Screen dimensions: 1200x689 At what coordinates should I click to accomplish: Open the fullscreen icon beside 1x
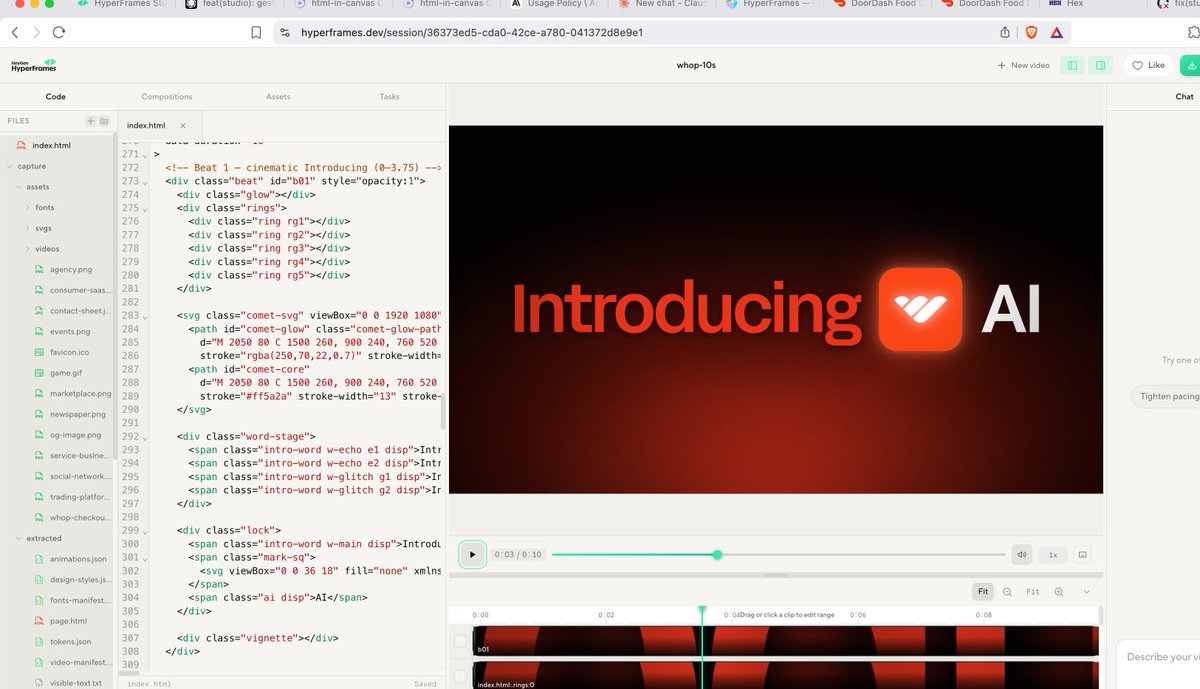(x=1083, y=554)
